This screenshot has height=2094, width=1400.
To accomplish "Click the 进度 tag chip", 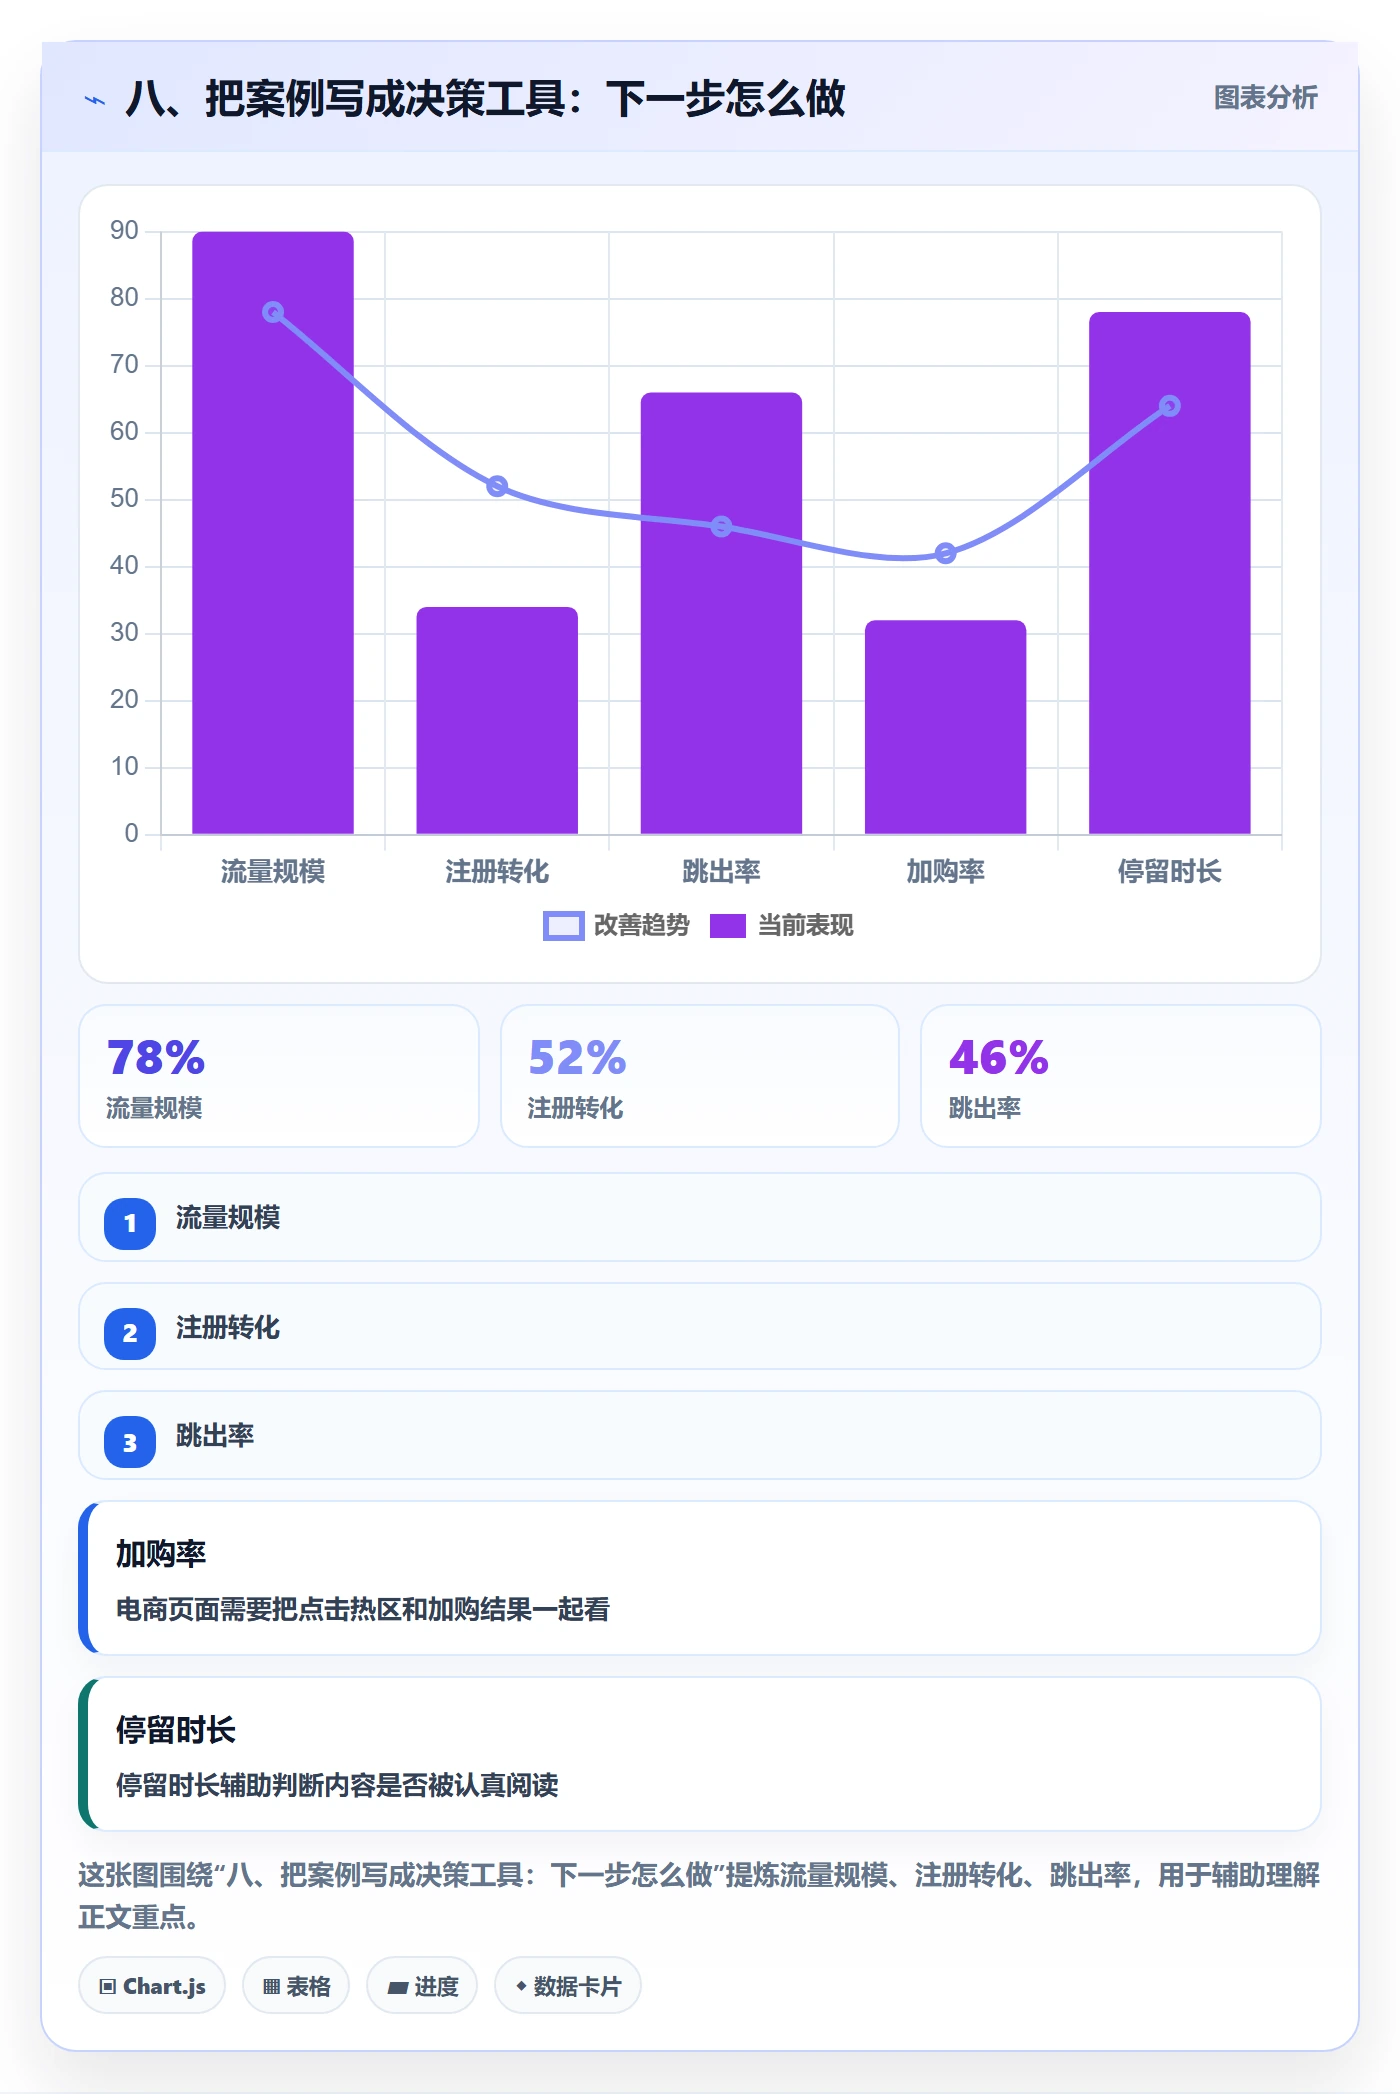I will 422,1986.
